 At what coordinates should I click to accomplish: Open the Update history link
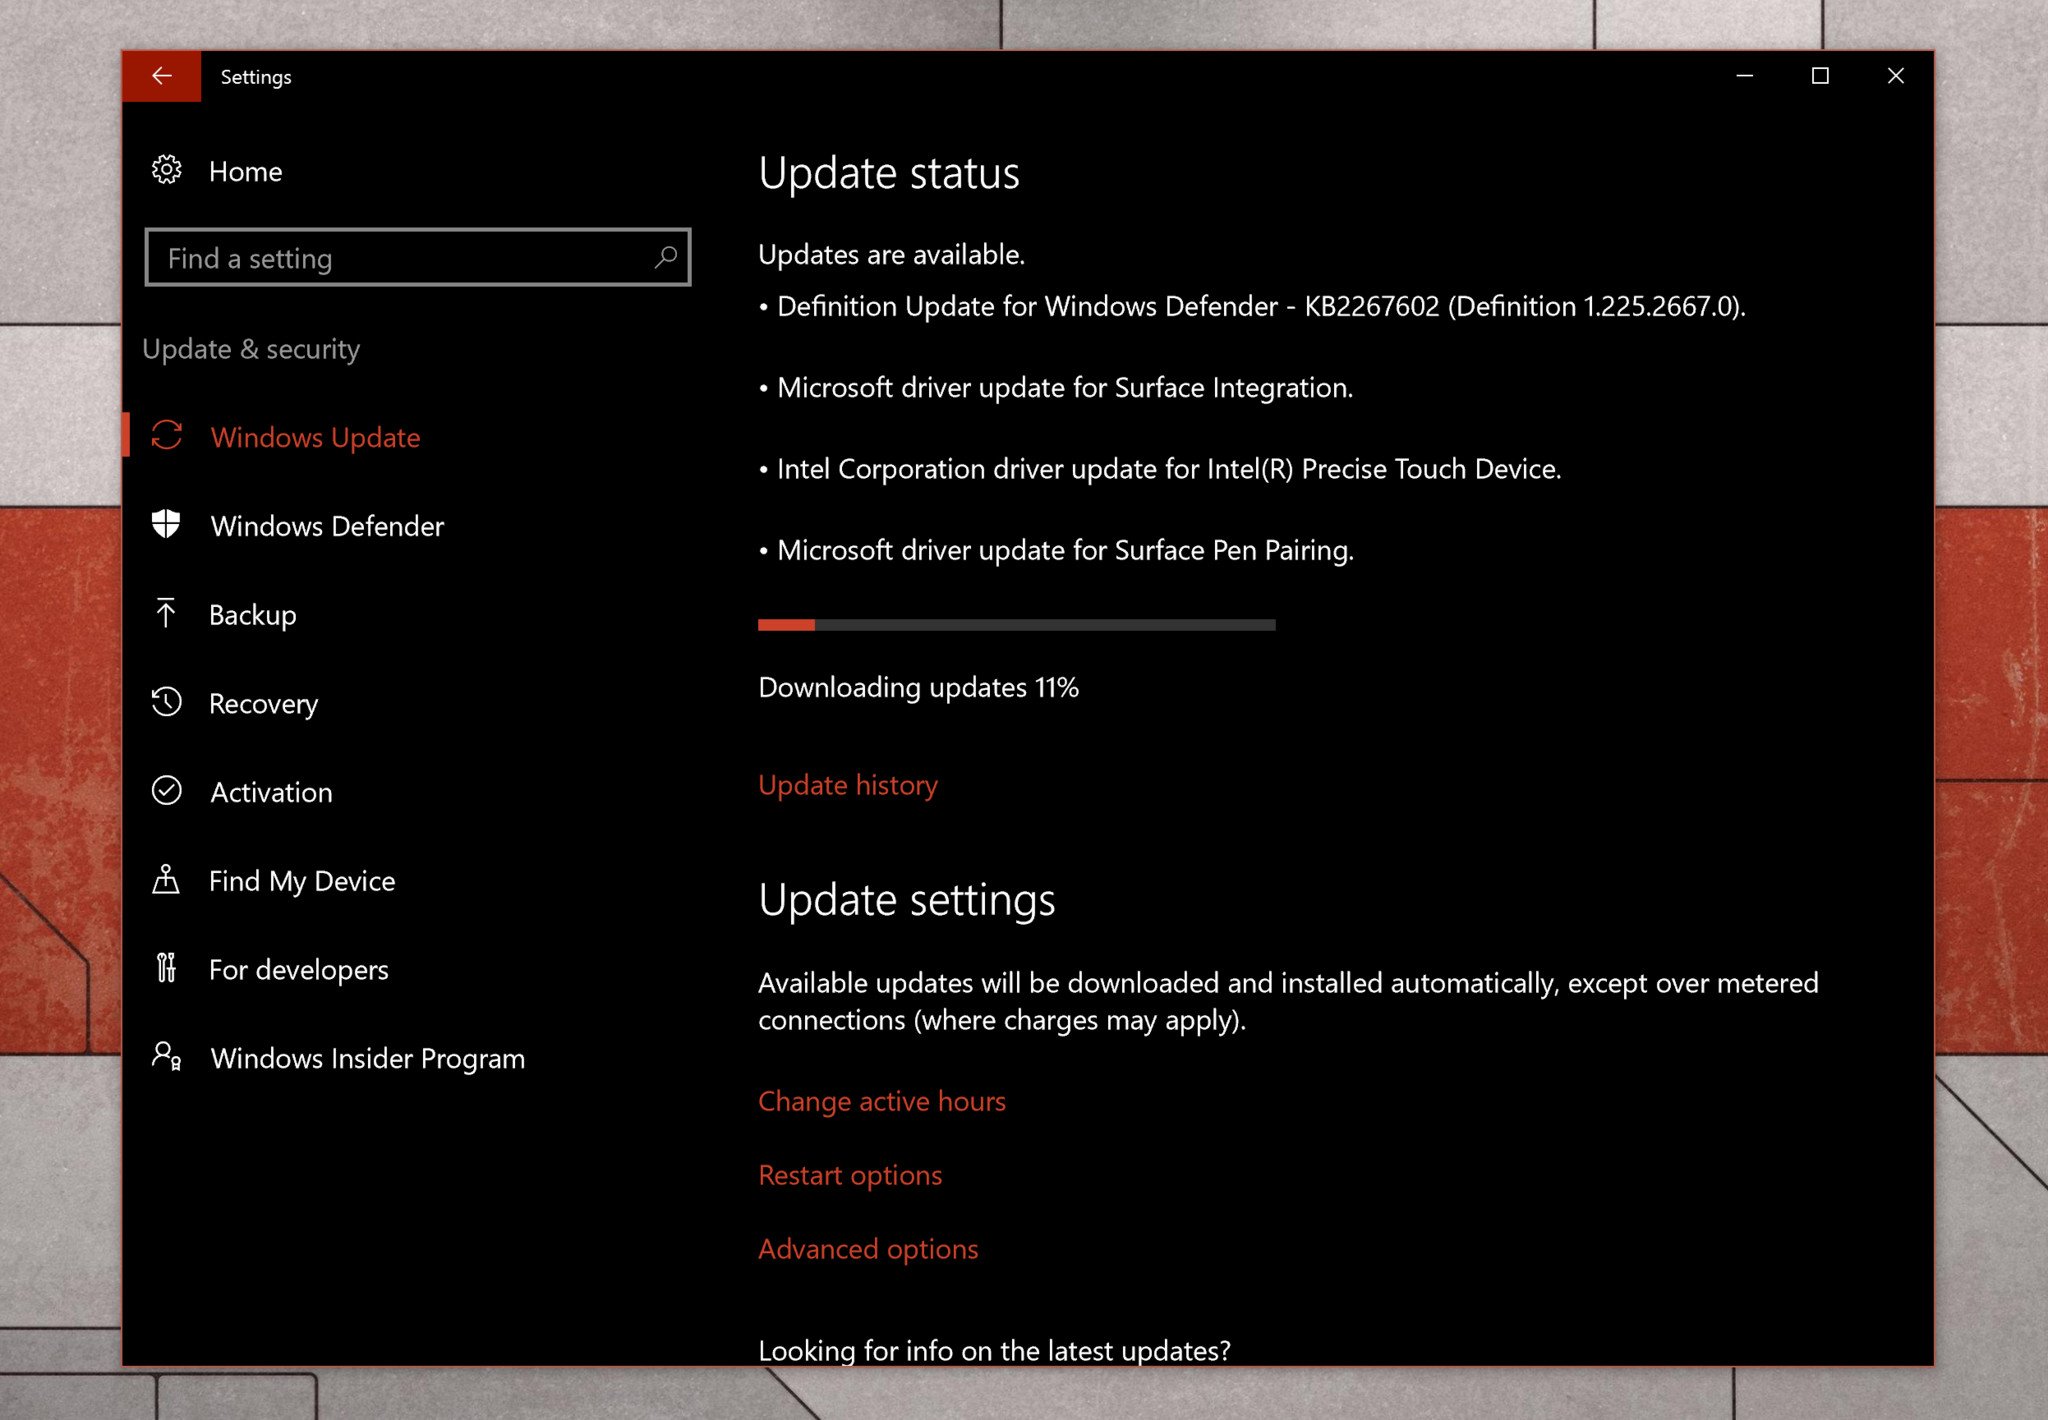coord(848,785)
